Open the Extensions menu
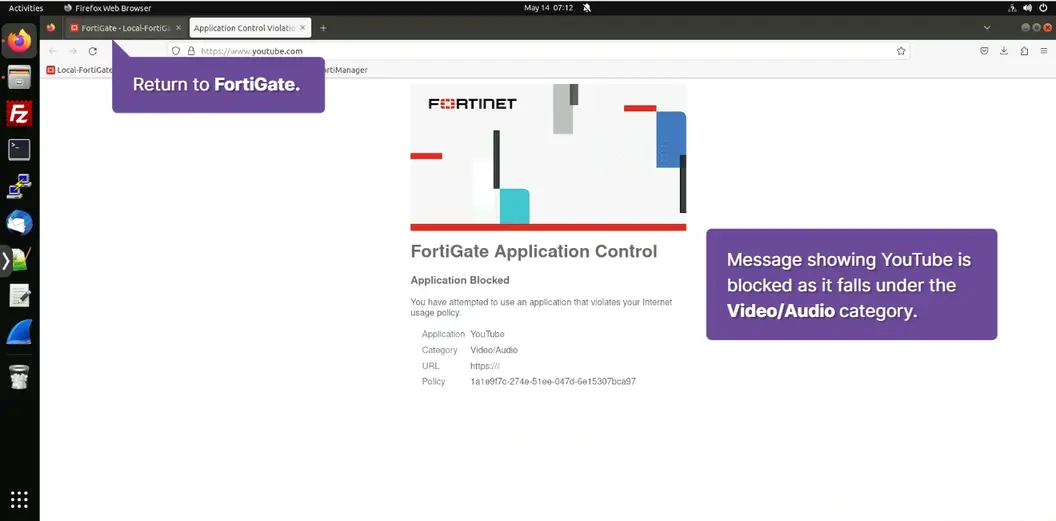The height and width of the screenshot is (521, 1056). pos(1024,51)
